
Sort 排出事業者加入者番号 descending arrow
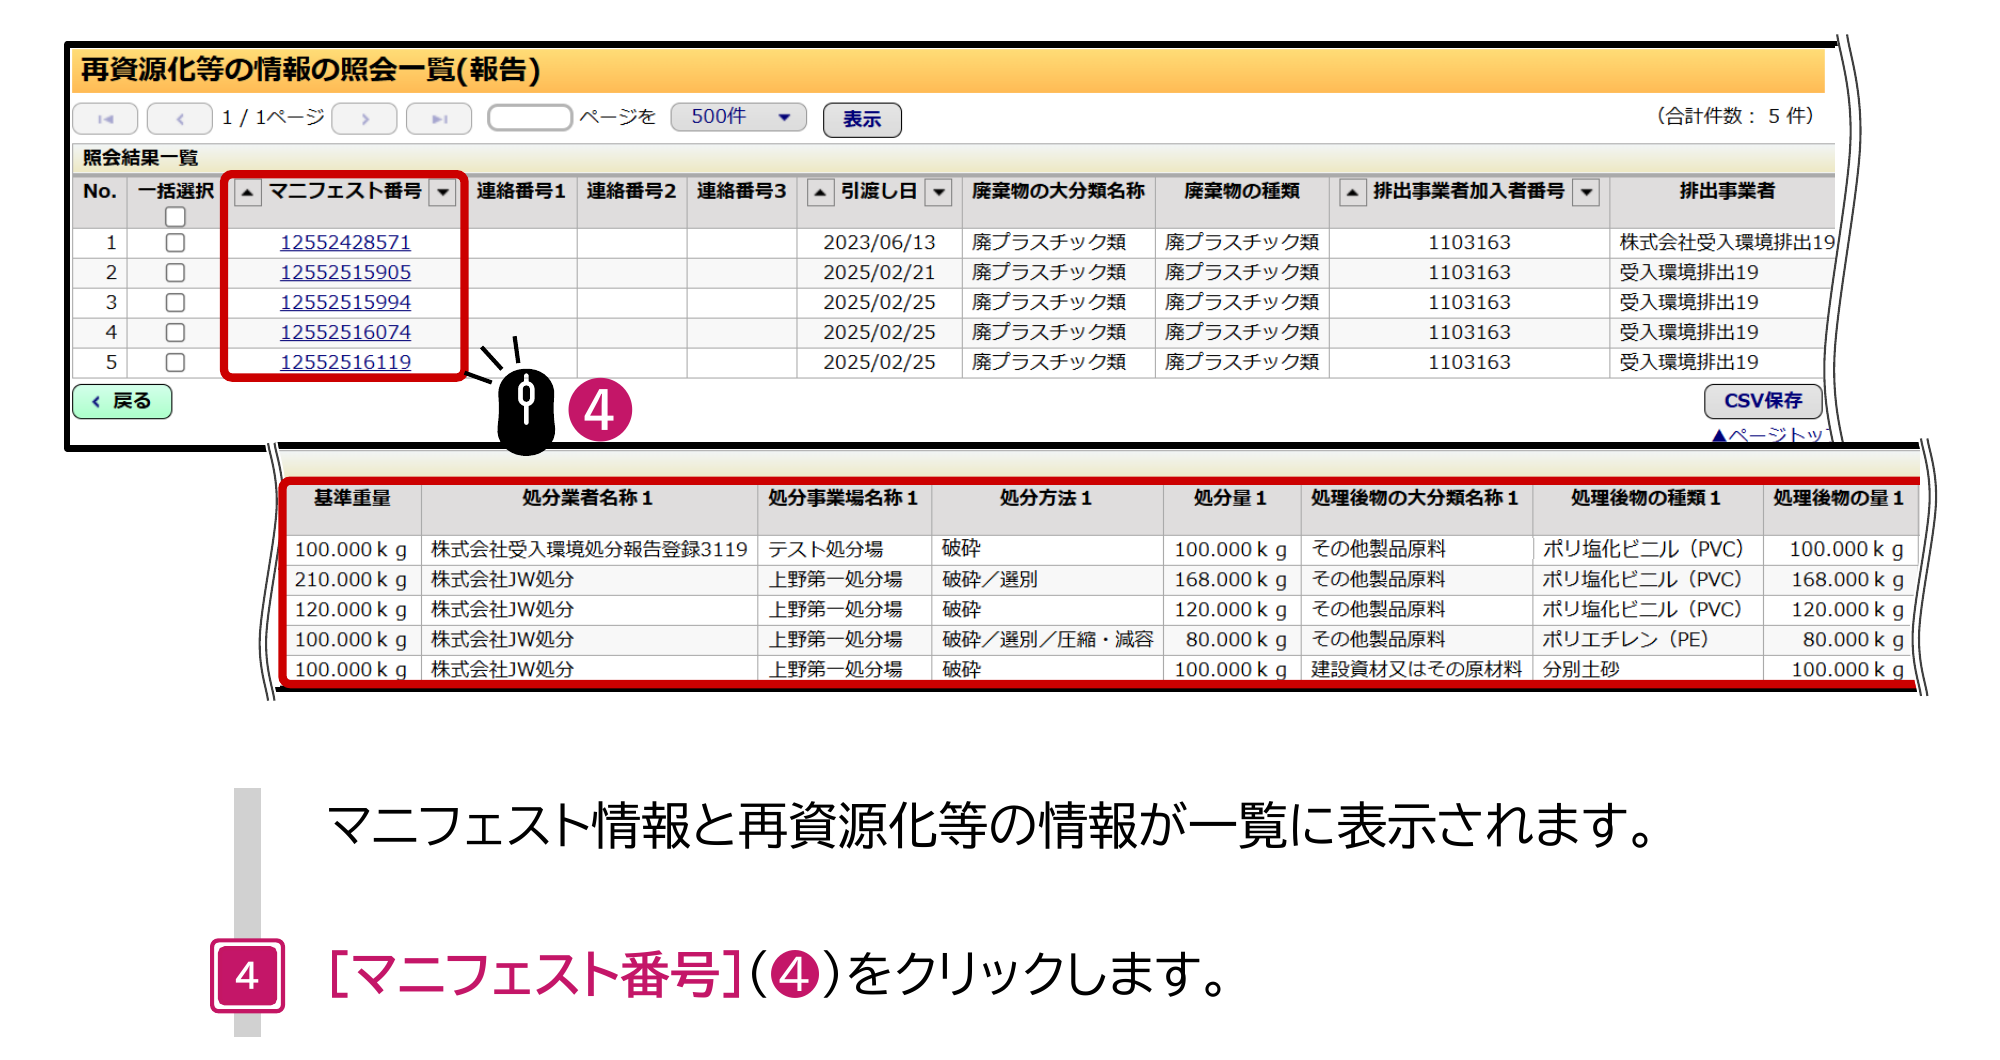coord(1586,193)
